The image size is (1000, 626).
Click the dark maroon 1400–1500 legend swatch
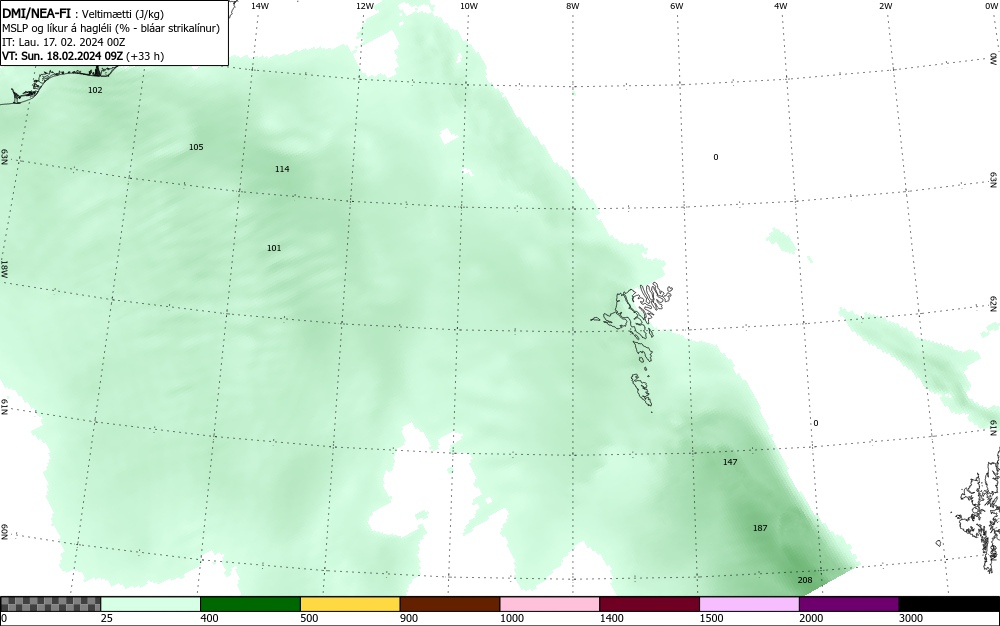coord(649,604)
